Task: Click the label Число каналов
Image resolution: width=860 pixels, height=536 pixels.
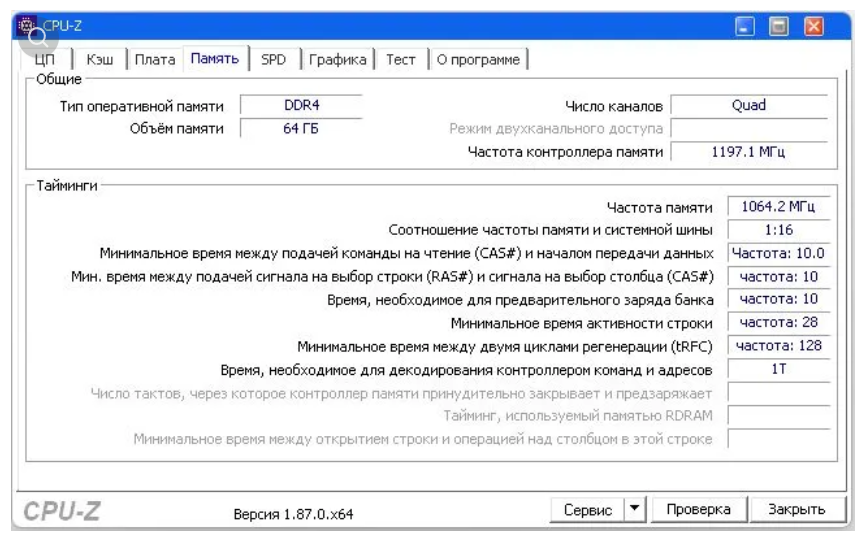Action: (614, 106)
